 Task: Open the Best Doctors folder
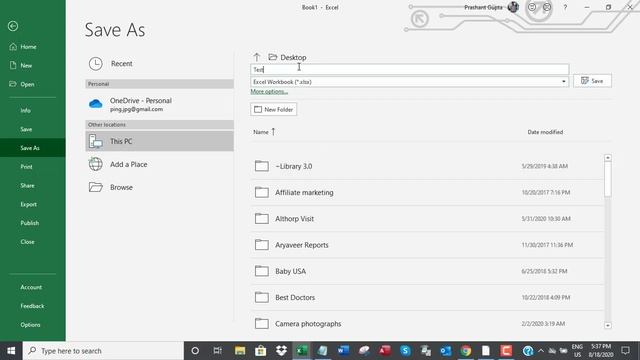[427, 298]
